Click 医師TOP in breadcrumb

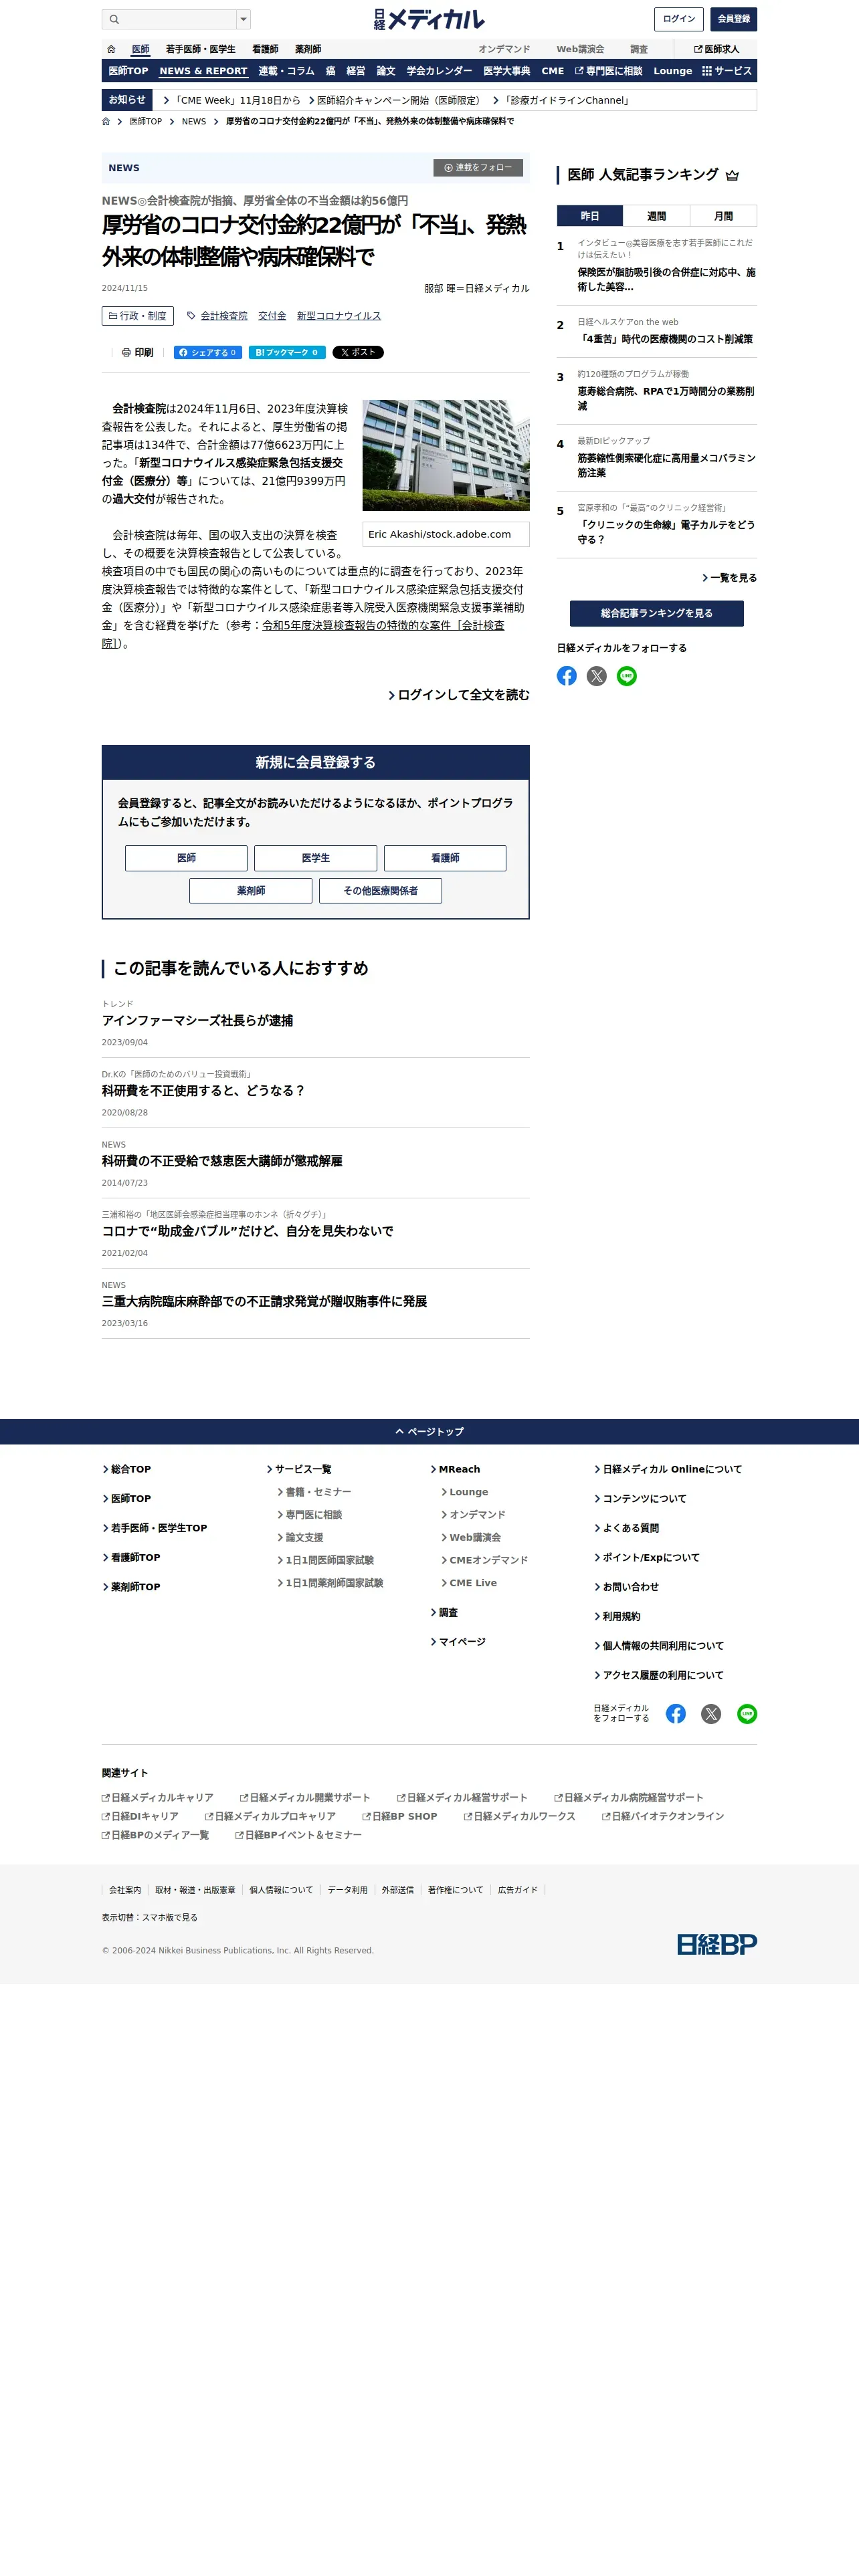145,121
